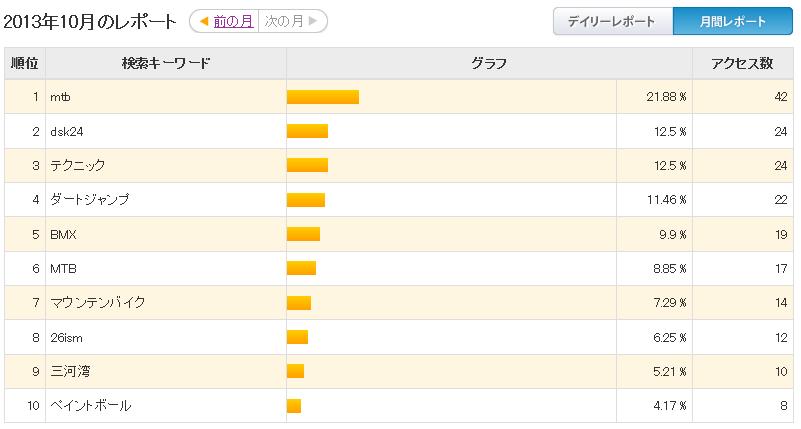The height and width of the screenshot is (429, 801).
Task: Click the 三河湾 keyword
Action: [x=70, y=371]
